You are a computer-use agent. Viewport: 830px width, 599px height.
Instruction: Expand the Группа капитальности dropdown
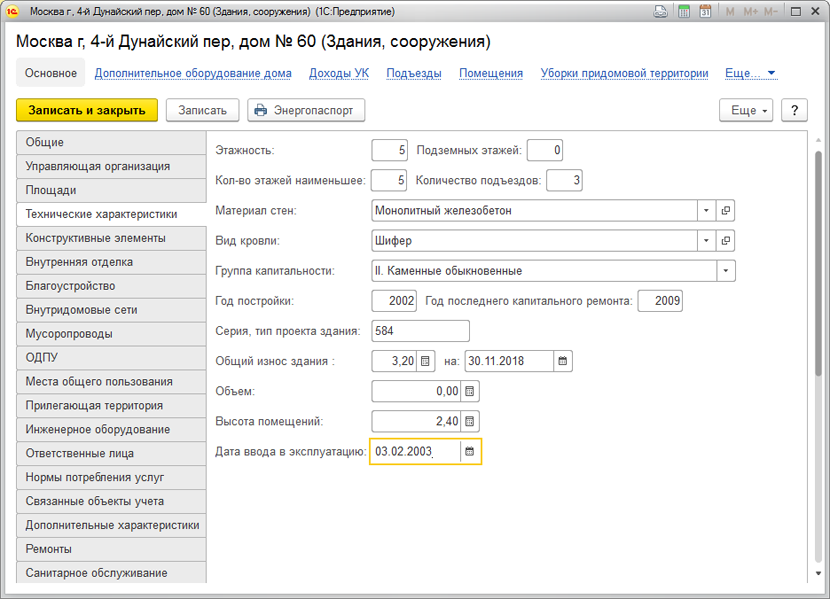click(x=726, y=271)
